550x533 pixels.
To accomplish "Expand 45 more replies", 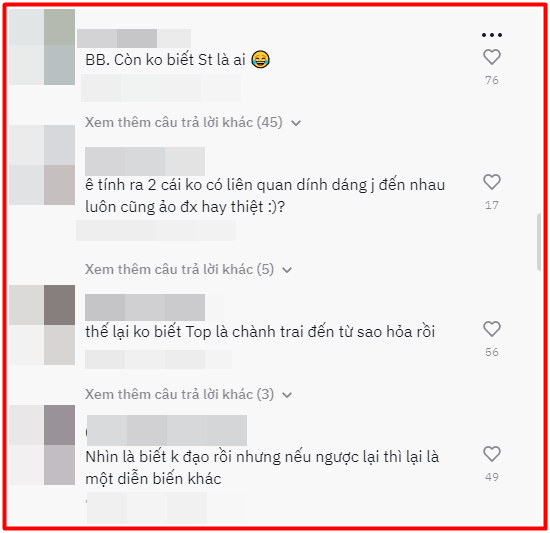I will click(183, 122).
